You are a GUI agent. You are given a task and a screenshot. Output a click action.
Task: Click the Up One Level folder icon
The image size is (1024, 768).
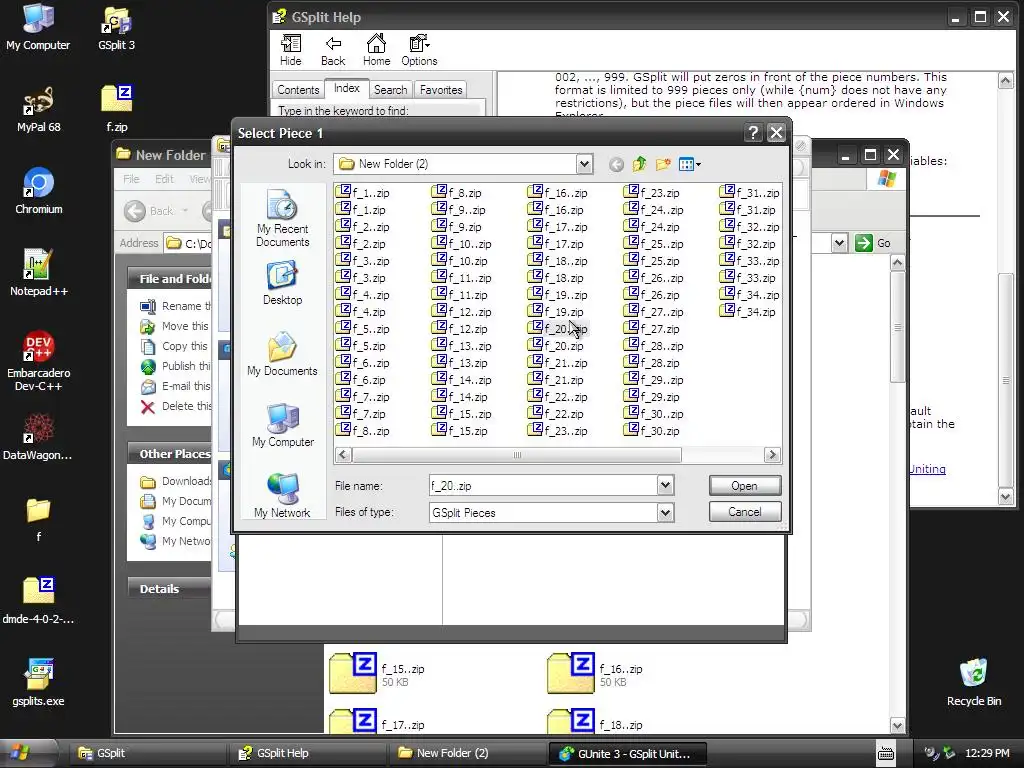coord(639,164)
